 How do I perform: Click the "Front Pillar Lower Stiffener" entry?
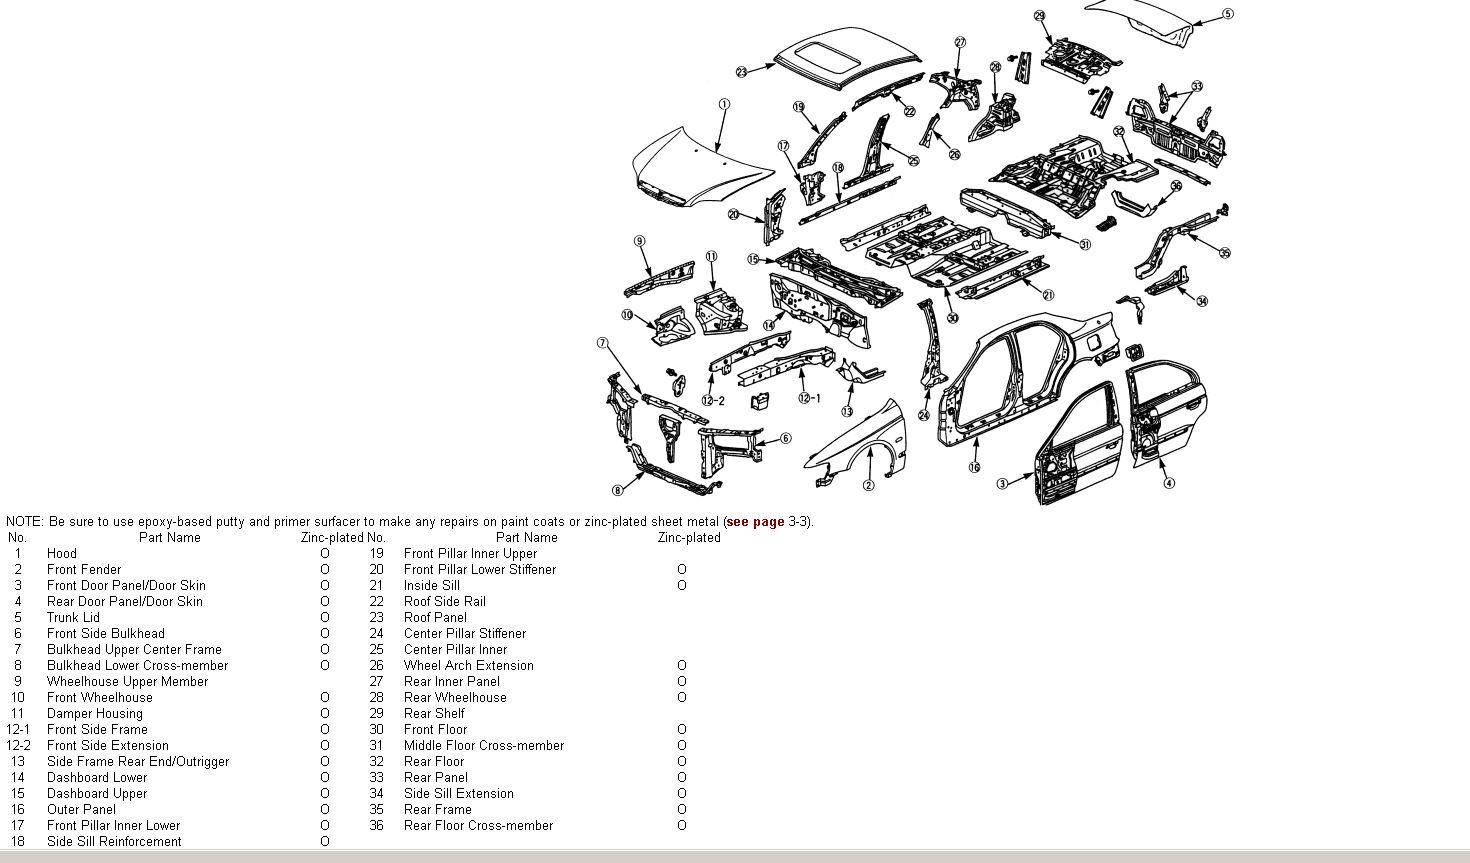tap(480, 569)
